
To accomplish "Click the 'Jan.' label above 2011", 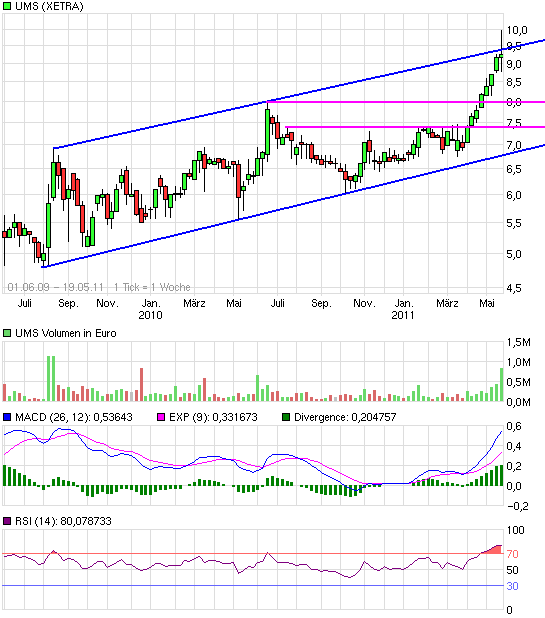I will point(404,303).
